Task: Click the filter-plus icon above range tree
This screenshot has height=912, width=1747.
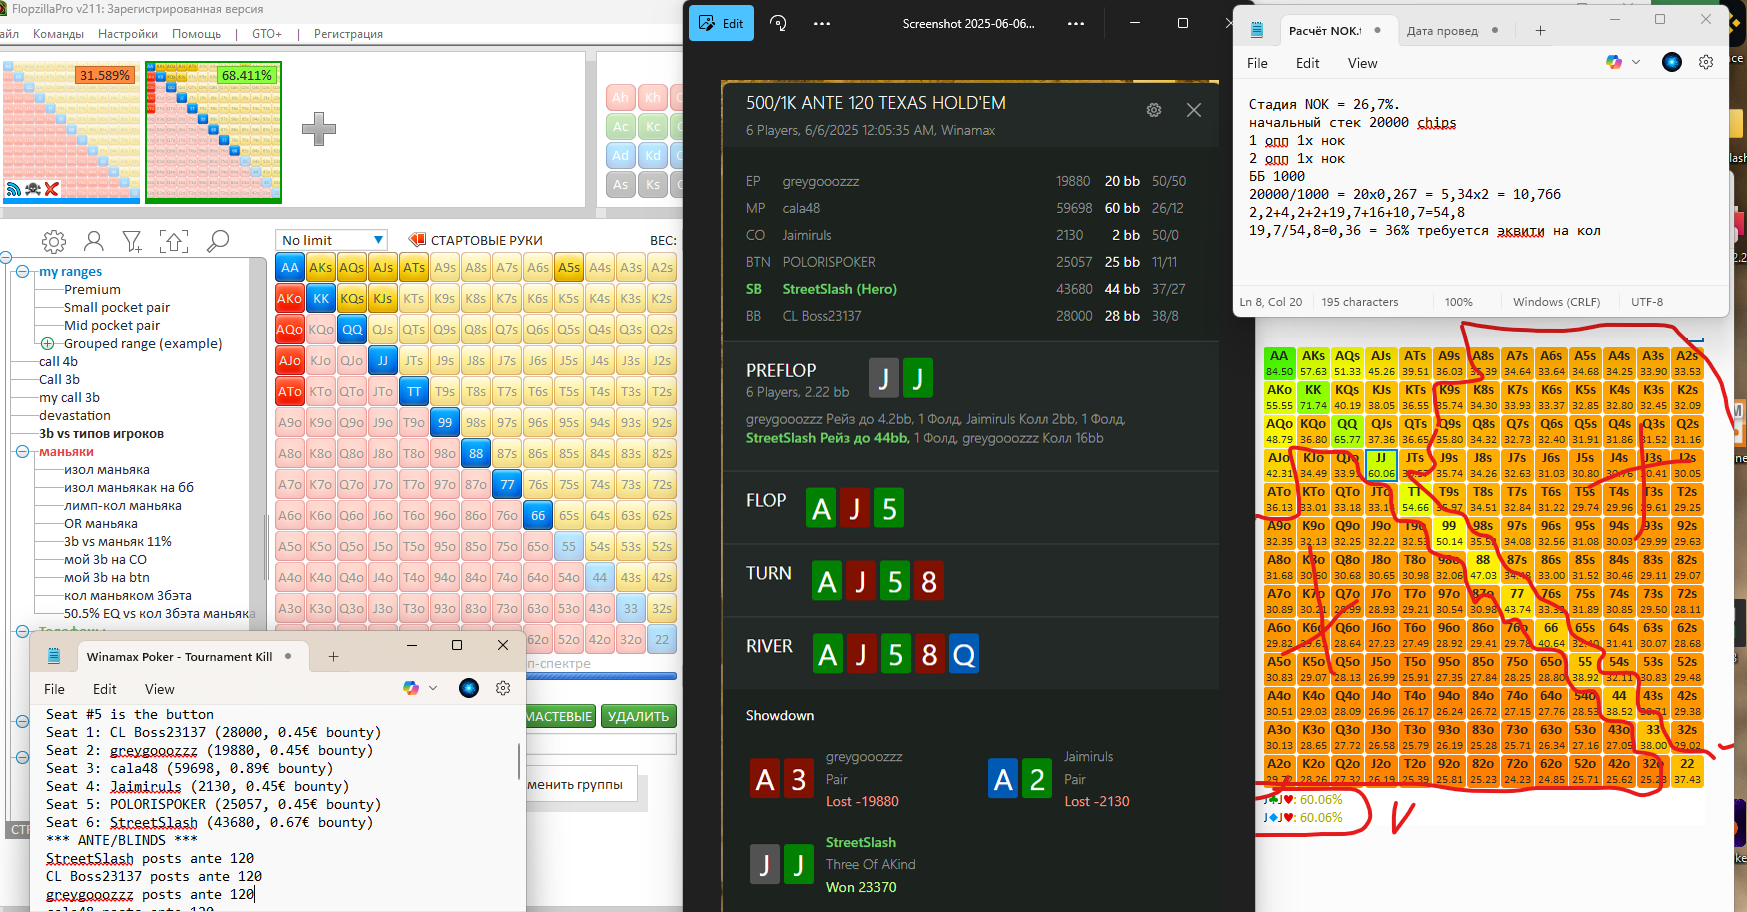Action: [132, 241]
